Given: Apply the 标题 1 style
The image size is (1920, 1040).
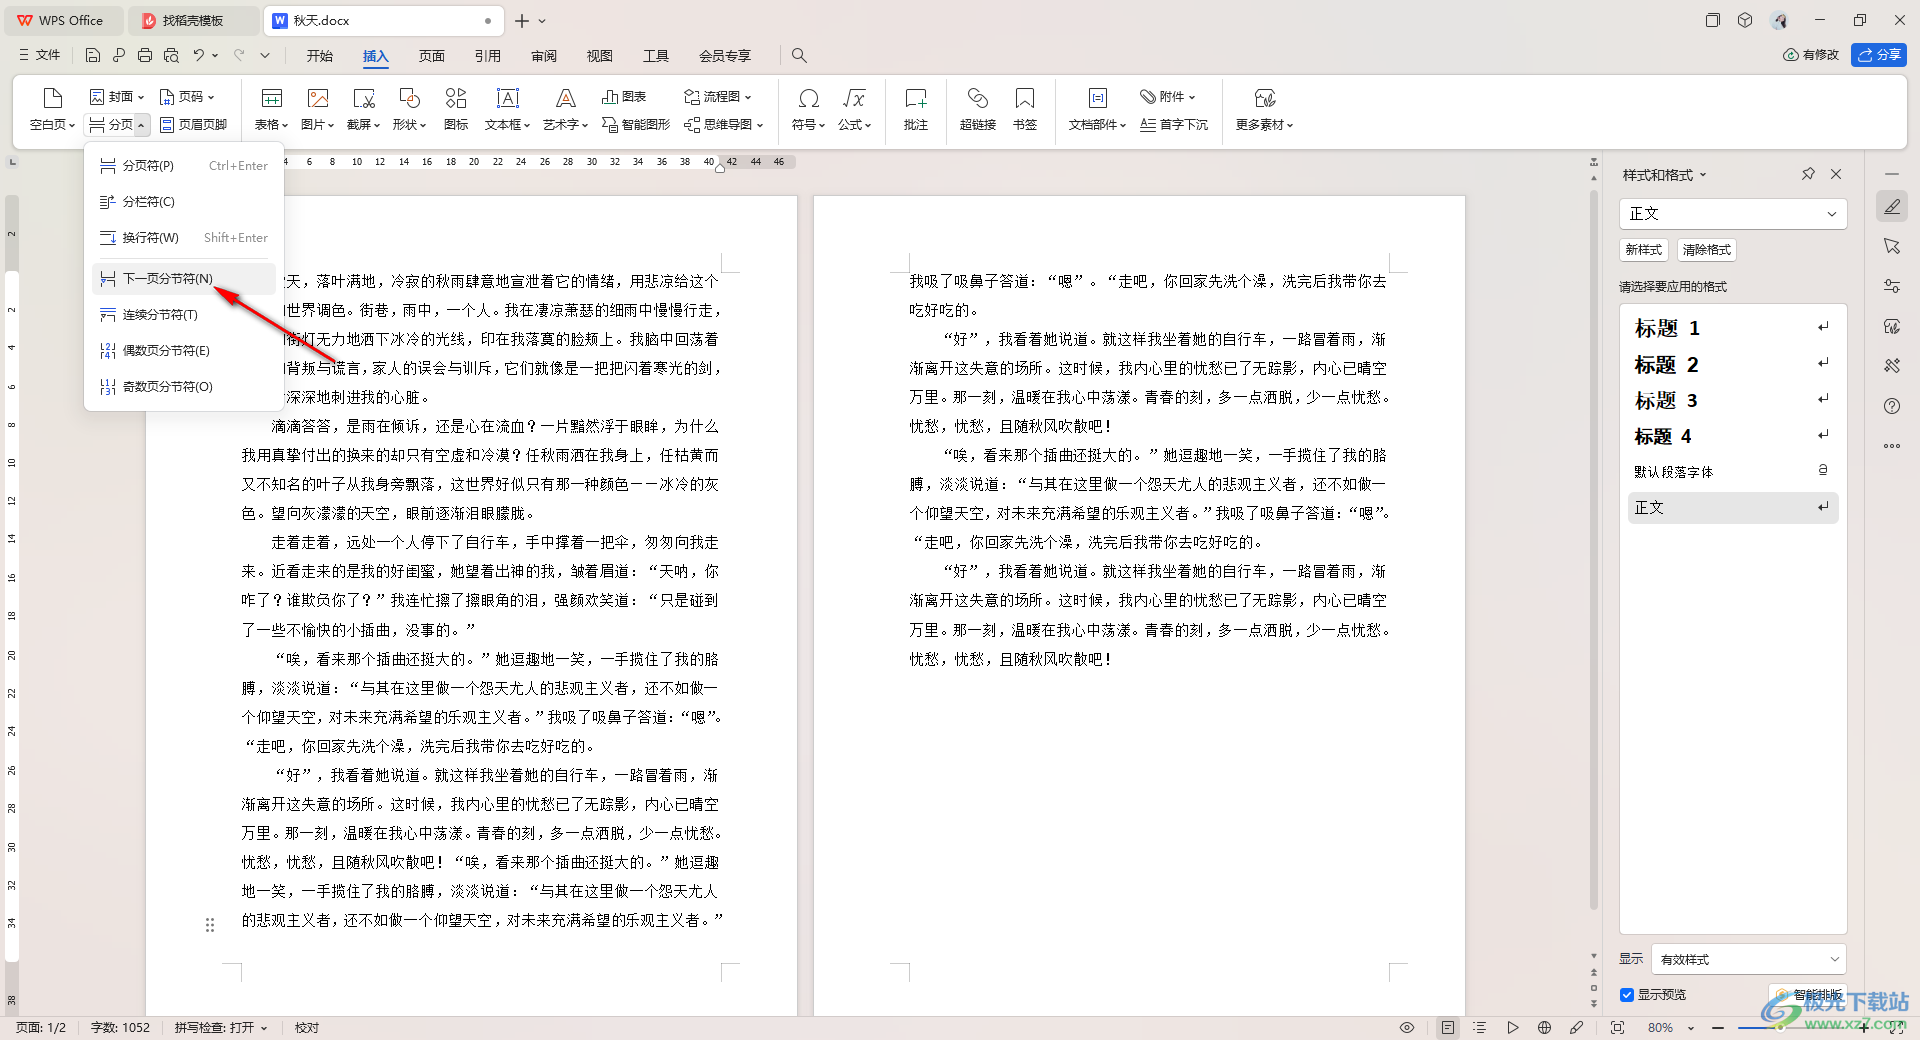Looking at the screenshot, I should tap(1733, 328).
